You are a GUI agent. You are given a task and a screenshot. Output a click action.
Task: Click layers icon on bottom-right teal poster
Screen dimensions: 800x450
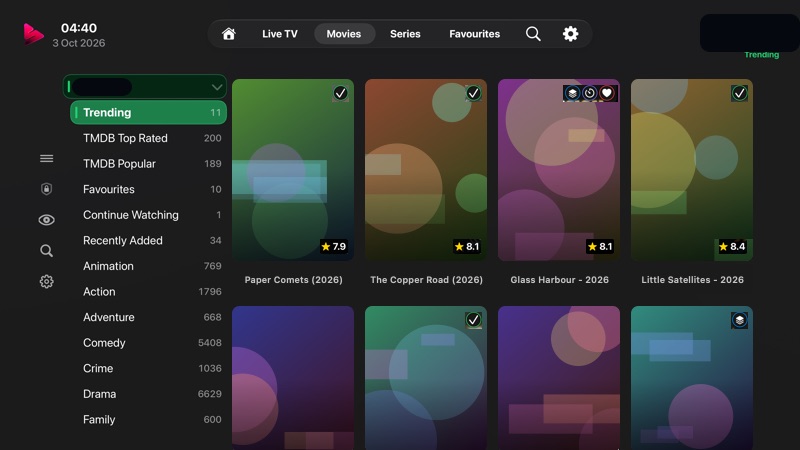[x=739, y=320]
